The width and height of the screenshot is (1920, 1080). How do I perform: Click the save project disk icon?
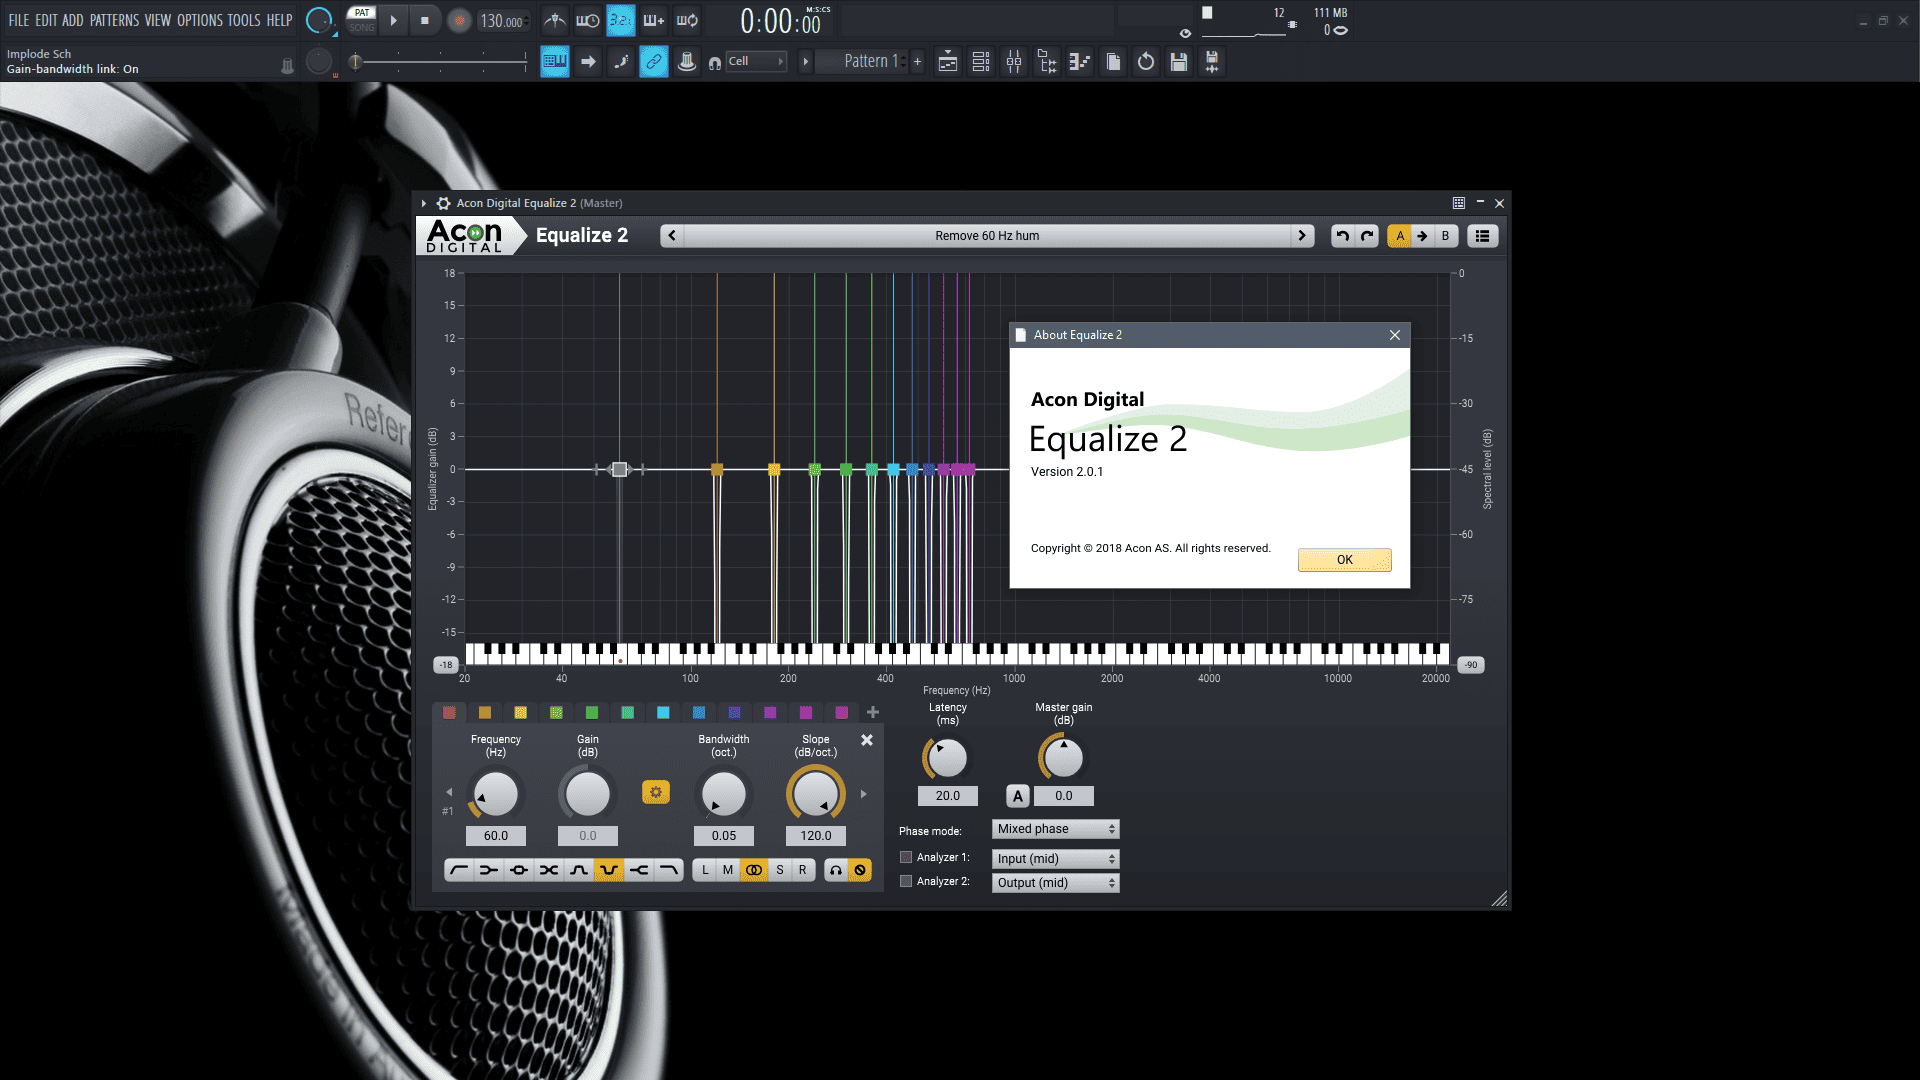1179,62
